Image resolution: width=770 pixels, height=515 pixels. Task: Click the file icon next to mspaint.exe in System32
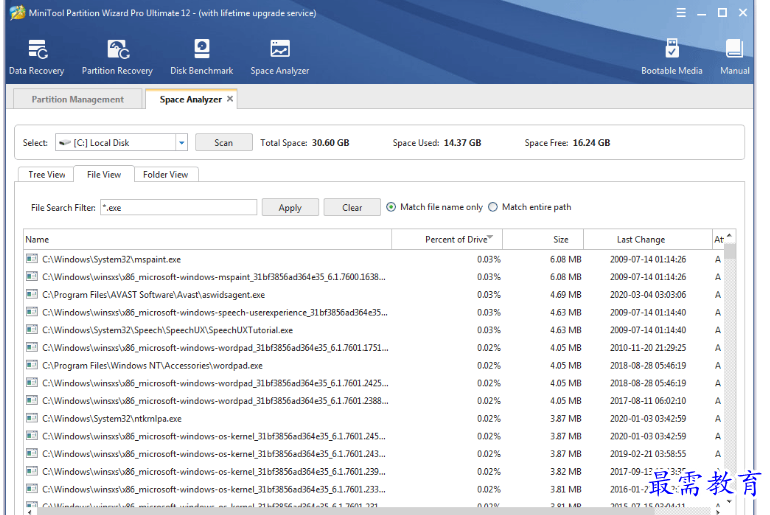coord(32,259)
